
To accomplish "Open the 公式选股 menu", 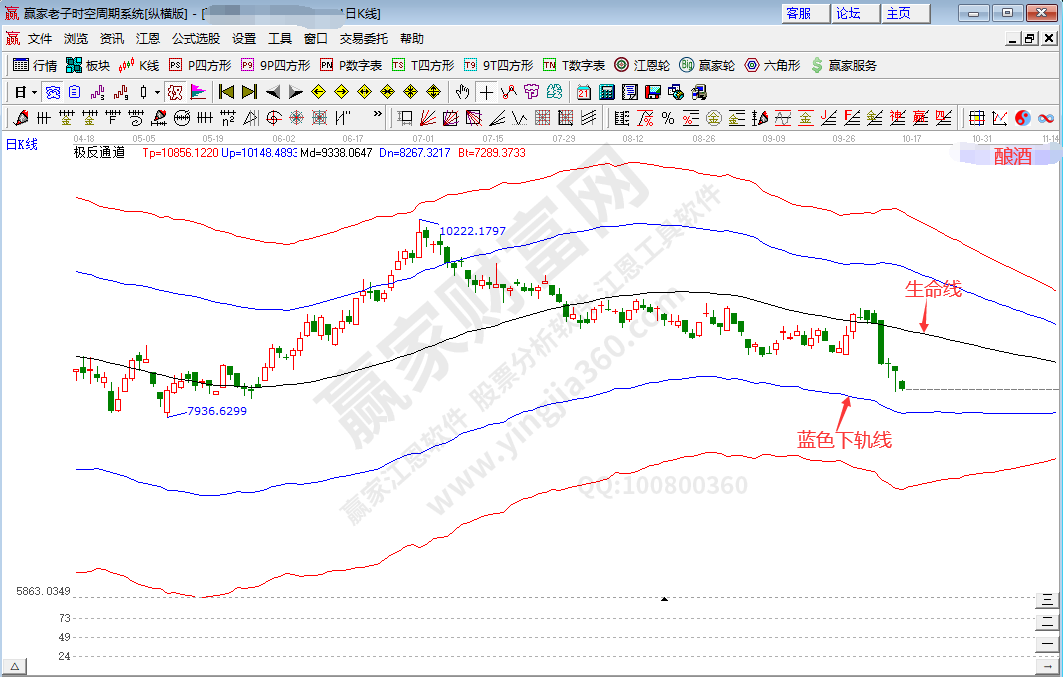I will point(195,39).
